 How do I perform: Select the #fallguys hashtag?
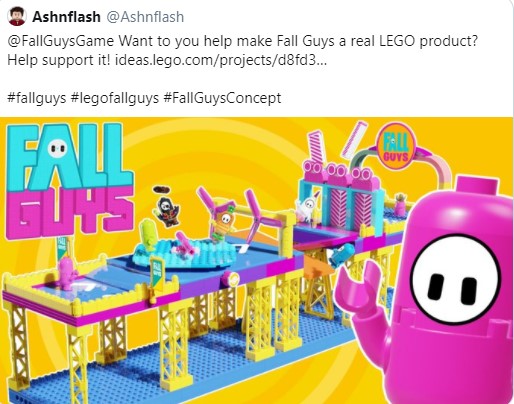click(x=37, y=98)
